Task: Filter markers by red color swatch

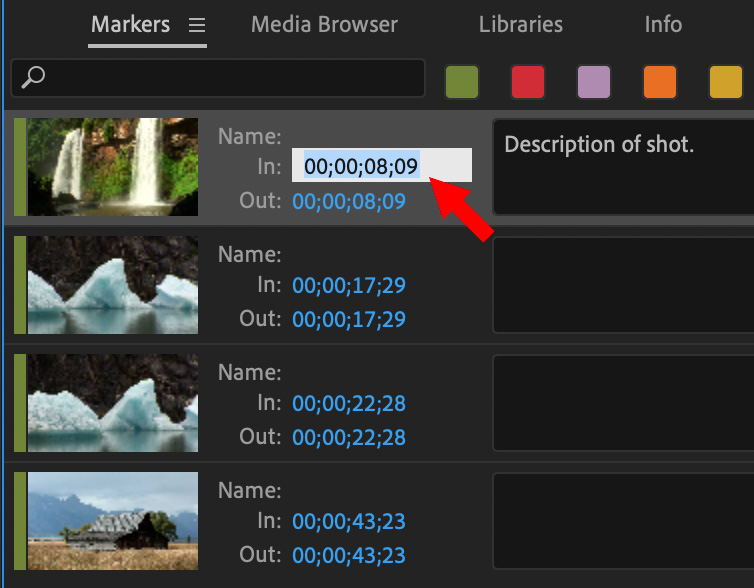Action: point(528,81)
